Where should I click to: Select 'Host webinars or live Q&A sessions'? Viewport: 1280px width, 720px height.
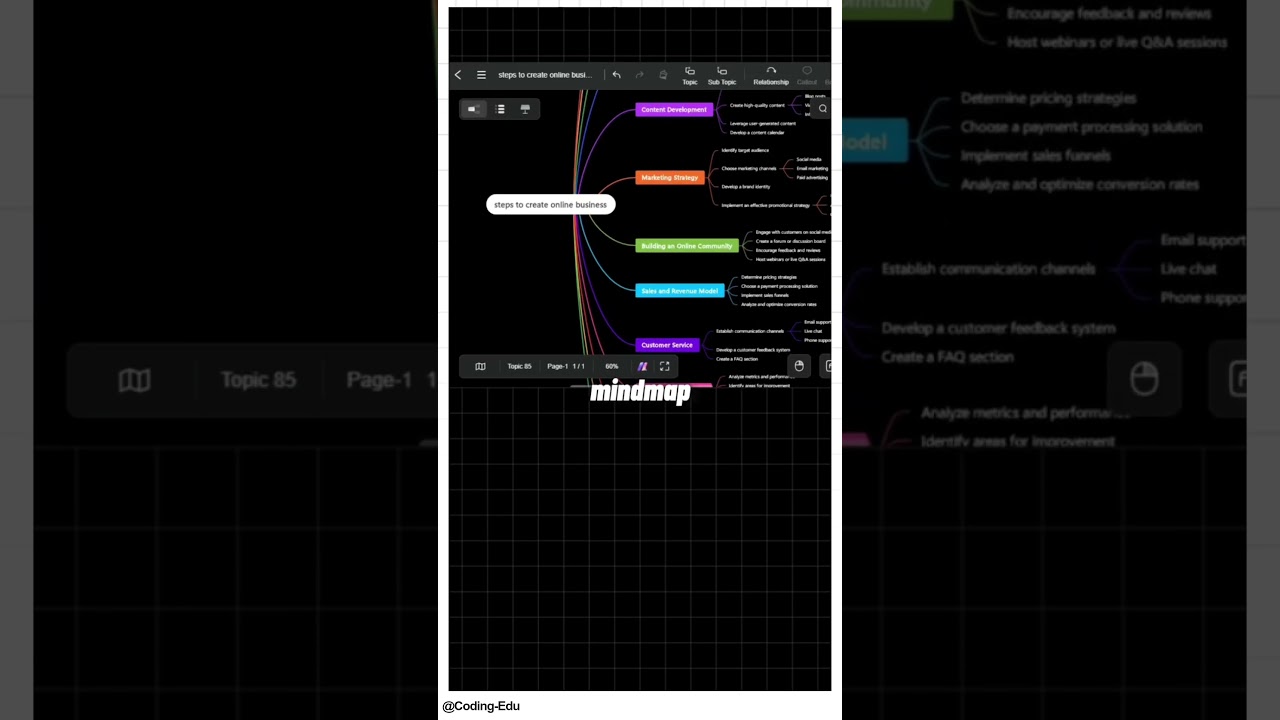coord(791,259)
